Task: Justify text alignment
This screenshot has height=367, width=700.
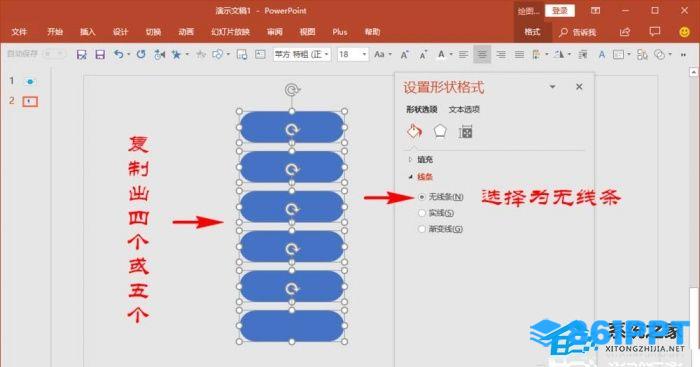Action: point(519,54)
